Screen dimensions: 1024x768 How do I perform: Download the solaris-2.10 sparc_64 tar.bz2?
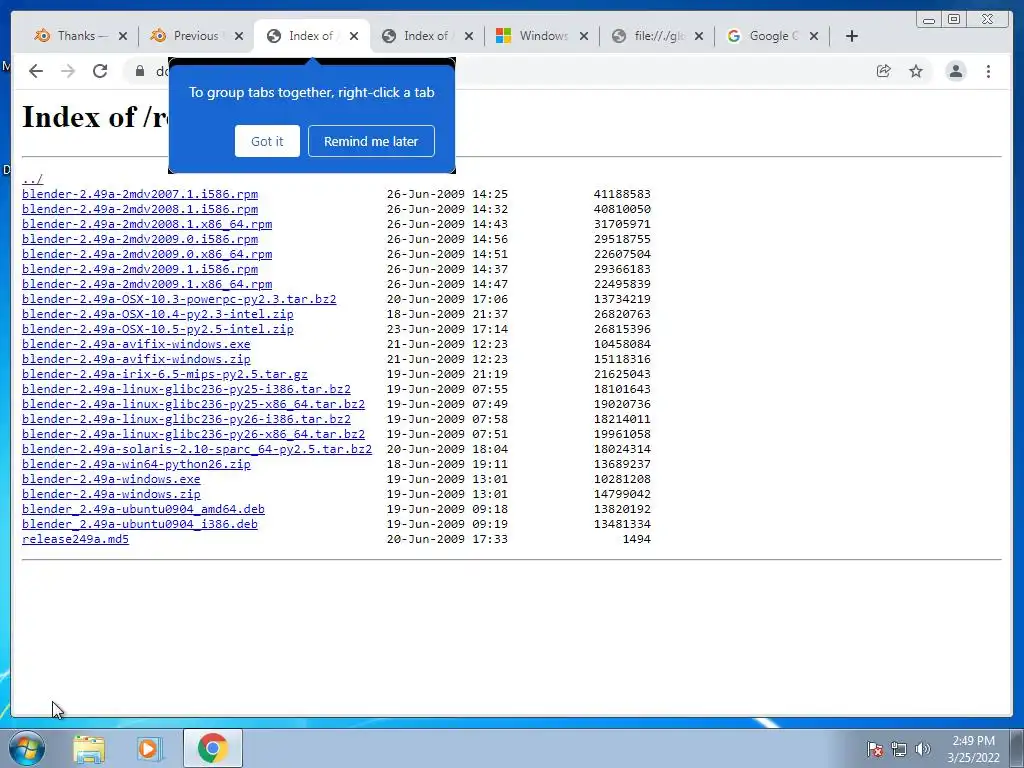pyautogui.click(x=197, y=449)
